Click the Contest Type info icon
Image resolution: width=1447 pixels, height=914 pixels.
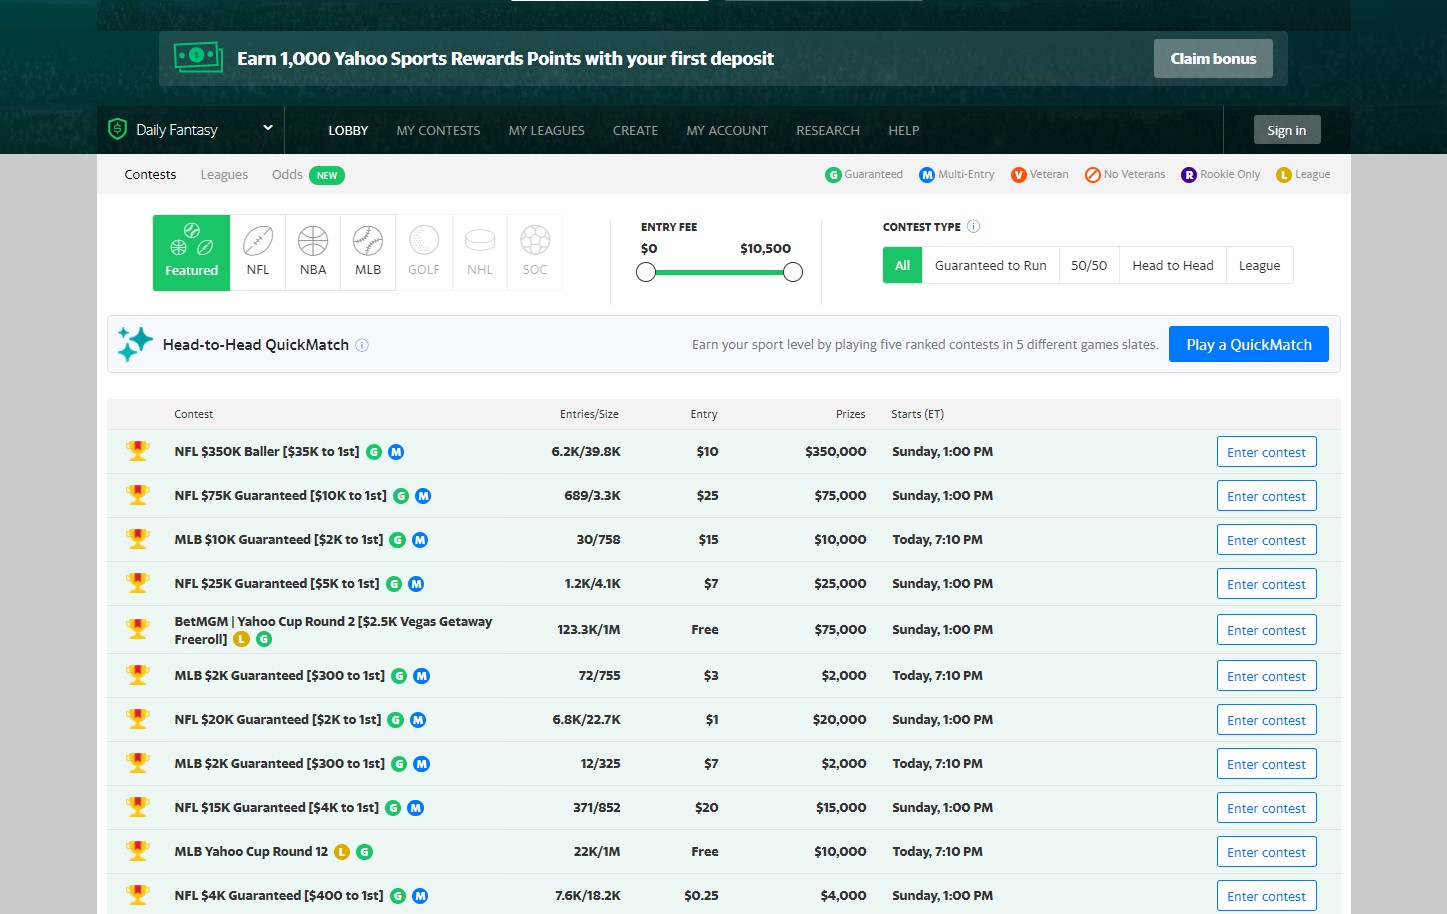click(973, 227)
